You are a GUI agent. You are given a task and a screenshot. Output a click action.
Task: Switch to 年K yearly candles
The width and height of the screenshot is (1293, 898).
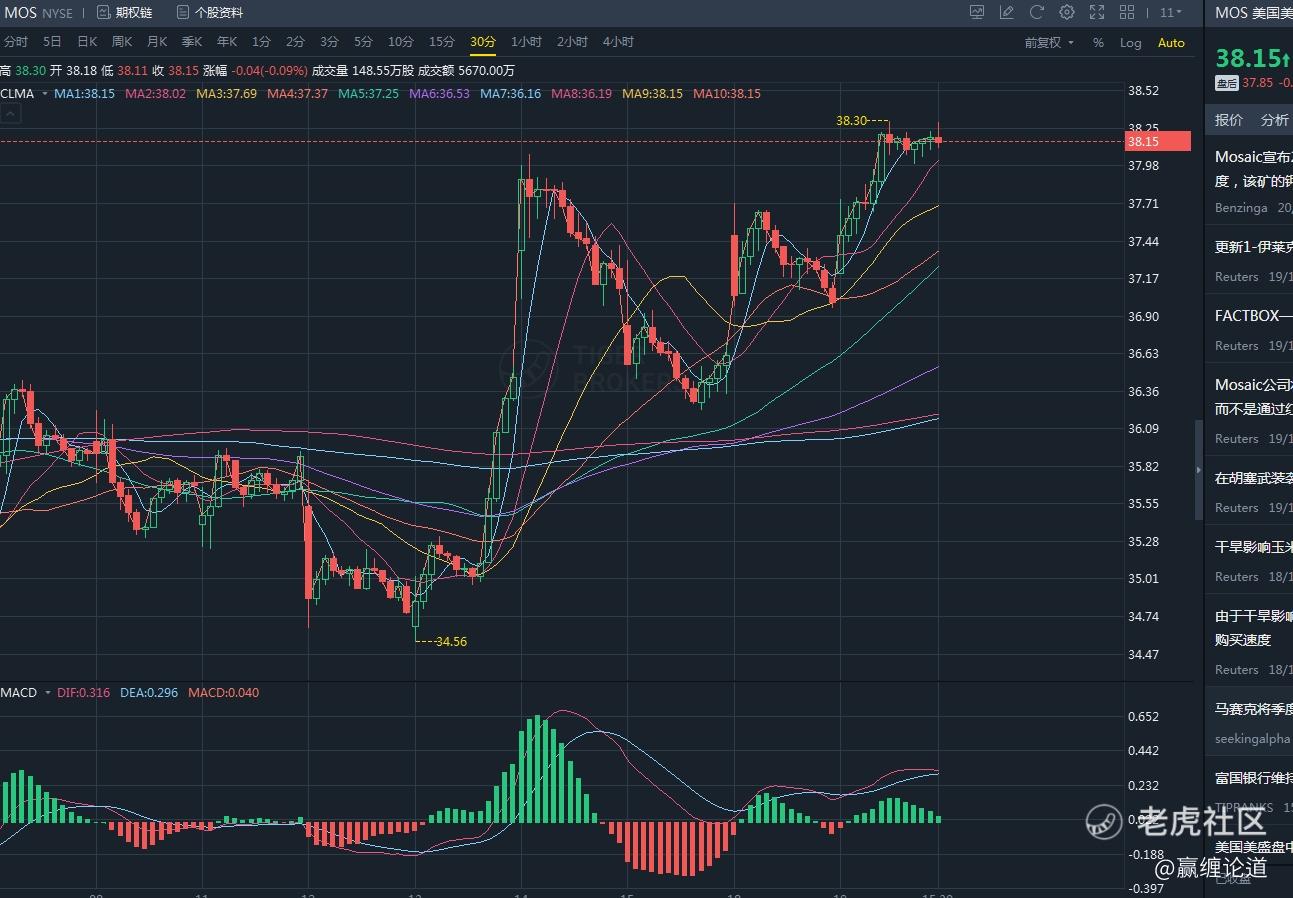coord(227,42)
